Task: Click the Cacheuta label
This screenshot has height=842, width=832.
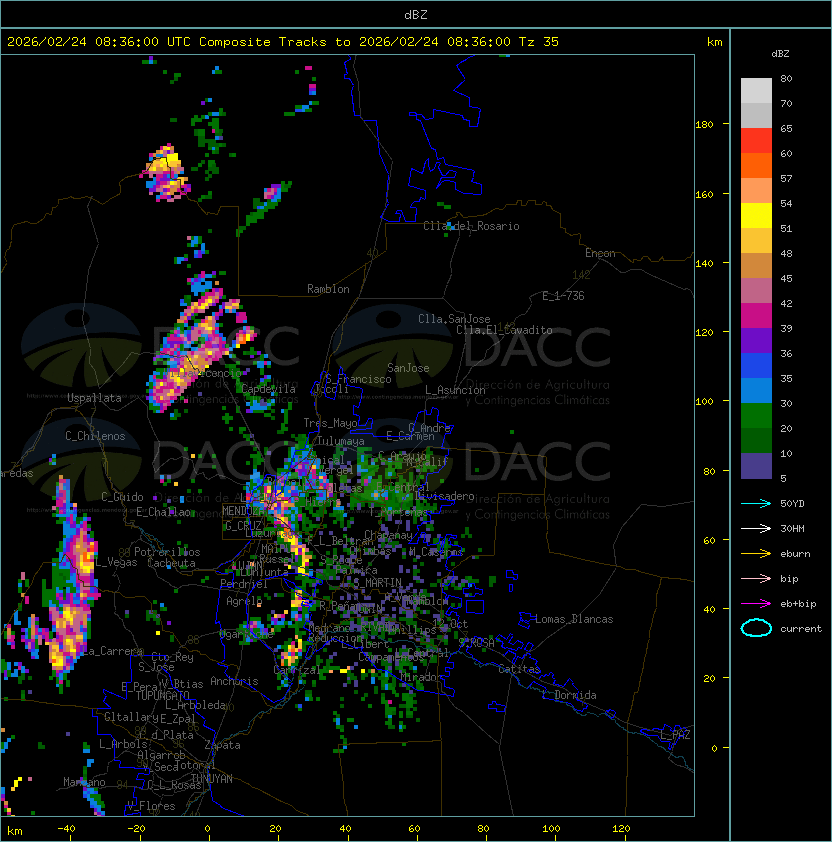Action: (x=171, y=563)
